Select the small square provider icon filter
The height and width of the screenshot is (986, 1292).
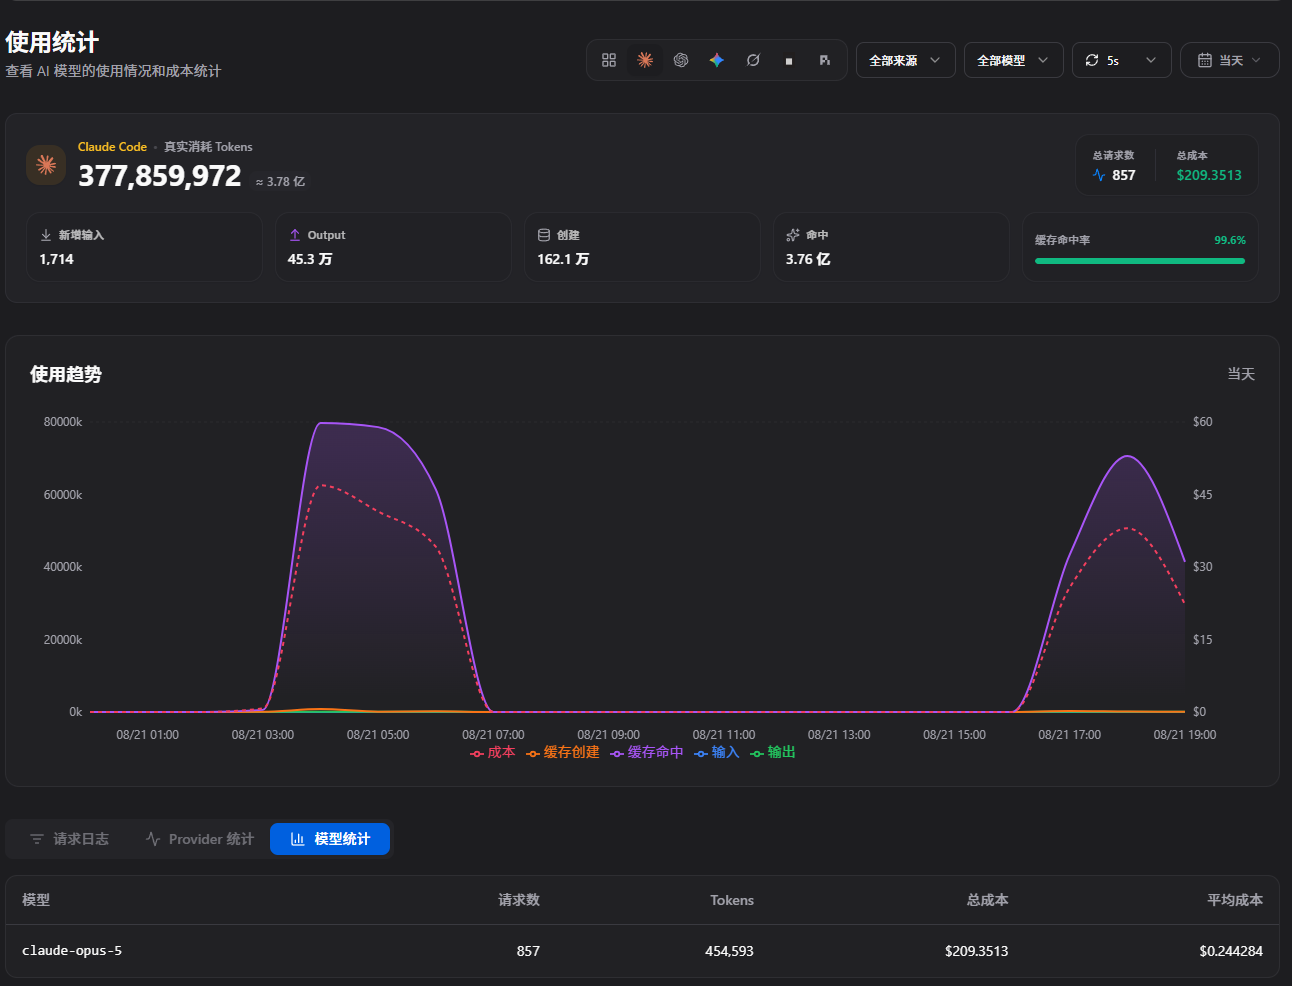tap(789, 60)
